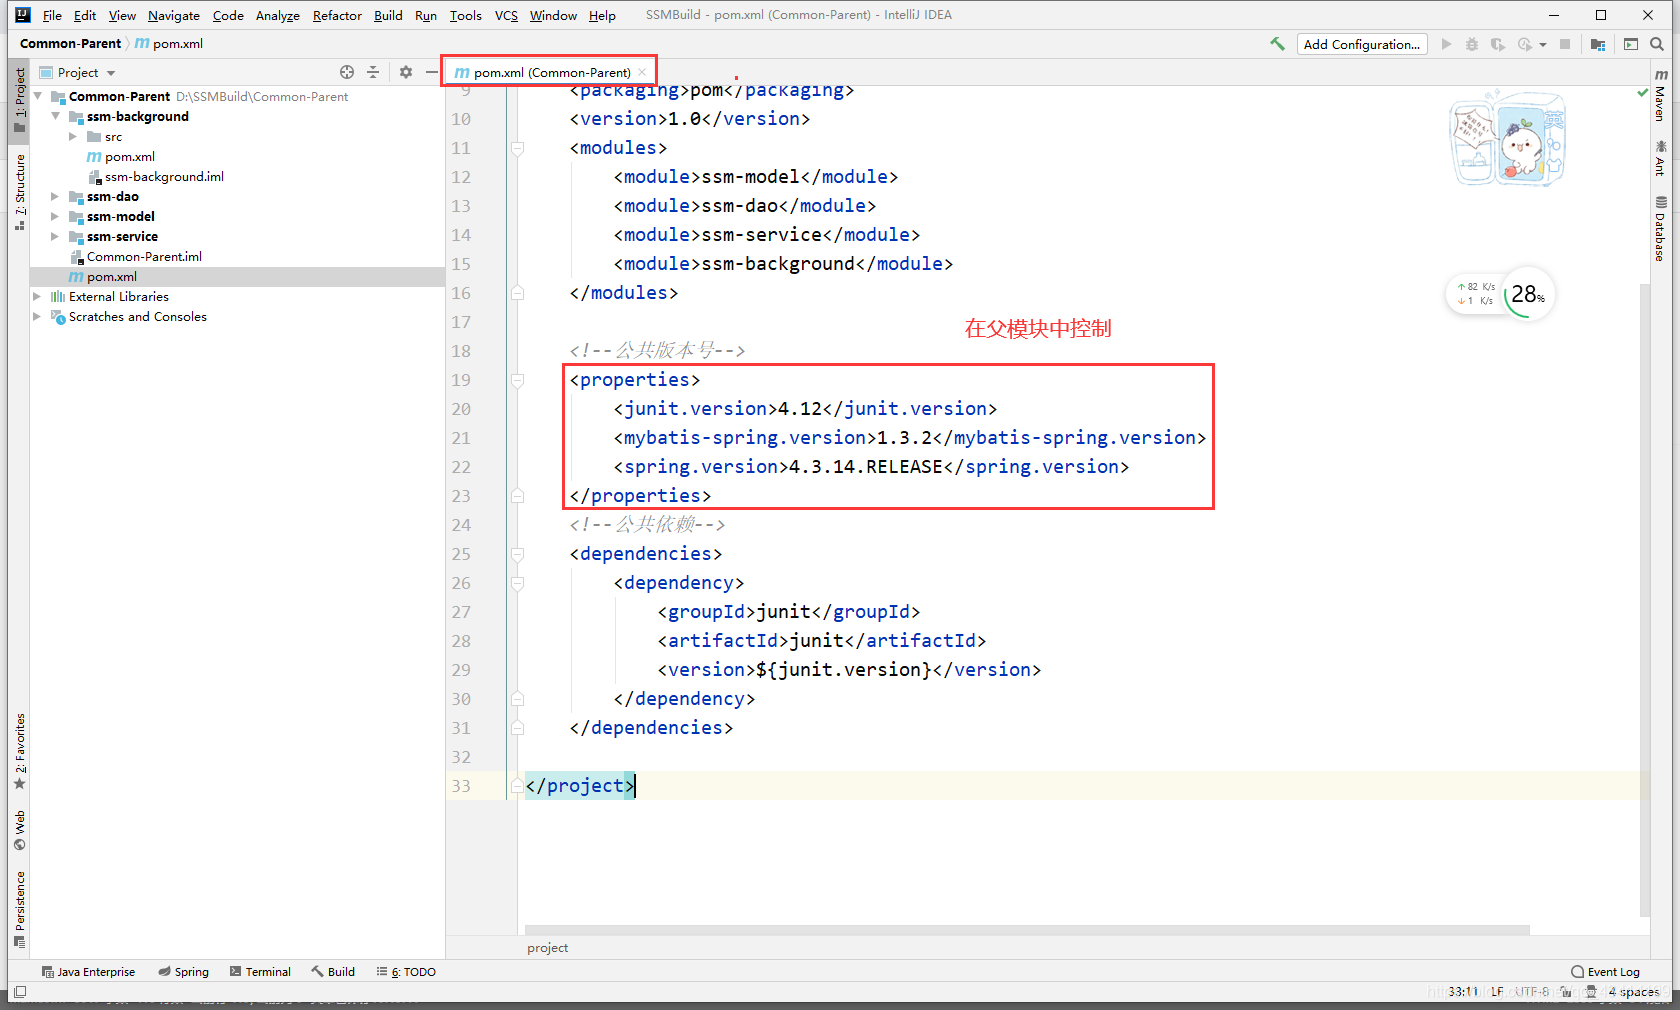This screenshot has height=1010, width=1680.
Task: Open the File menu
Action: click(x=52, y=15)
